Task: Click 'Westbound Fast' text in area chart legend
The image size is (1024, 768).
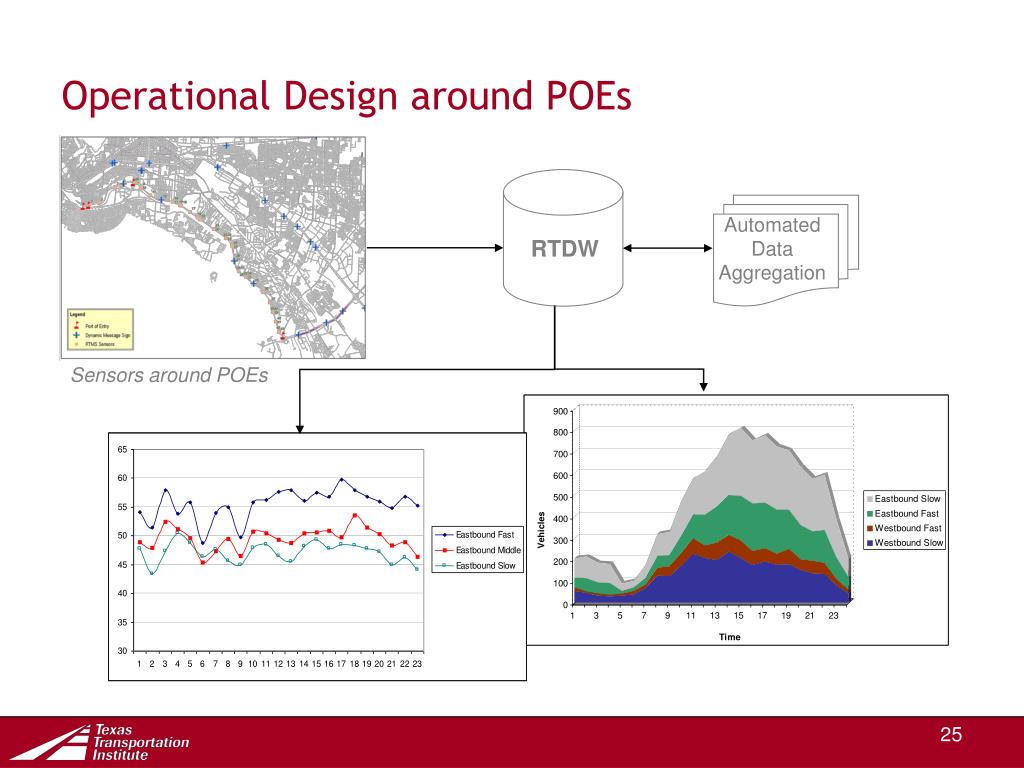Action: pyautogui.click(x=908, y=528)
